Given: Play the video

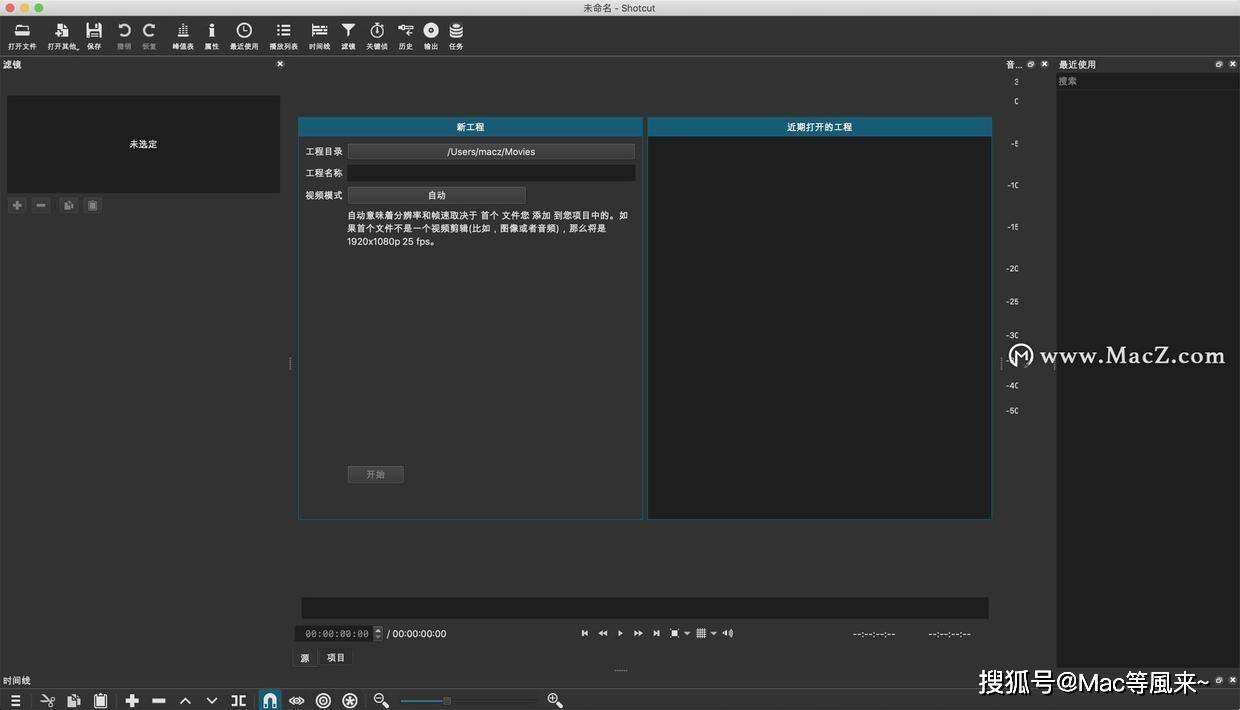Looking at the screenshot, I should coord(620,633).
